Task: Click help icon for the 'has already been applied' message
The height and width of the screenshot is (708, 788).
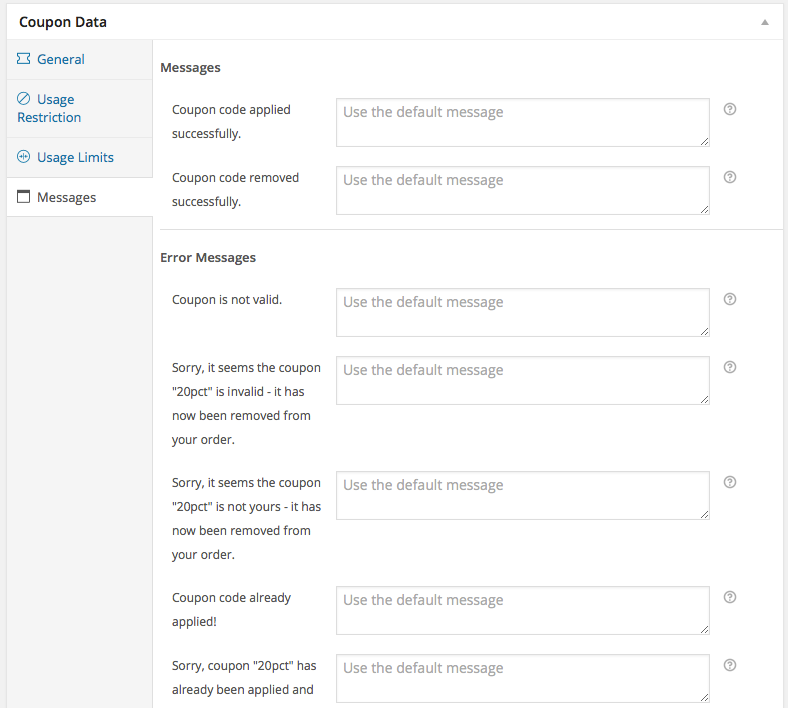Action: (x=730, y=665)
